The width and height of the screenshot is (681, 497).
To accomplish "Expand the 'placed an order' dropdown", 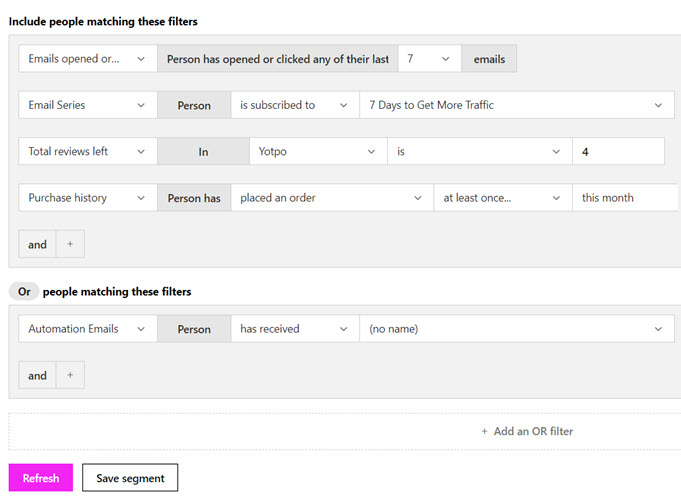I will (331, 198).
